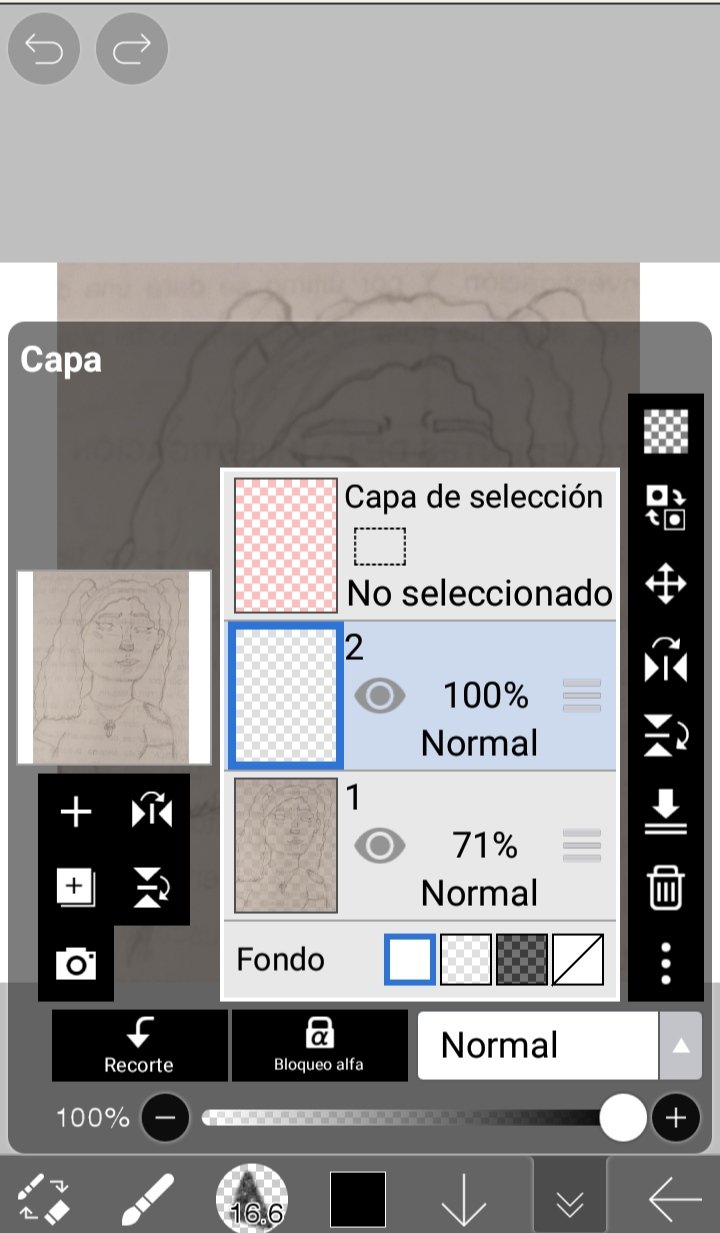Tap the redo arrow button
This screenshot has width=720, height=1233.
(132, 48)
